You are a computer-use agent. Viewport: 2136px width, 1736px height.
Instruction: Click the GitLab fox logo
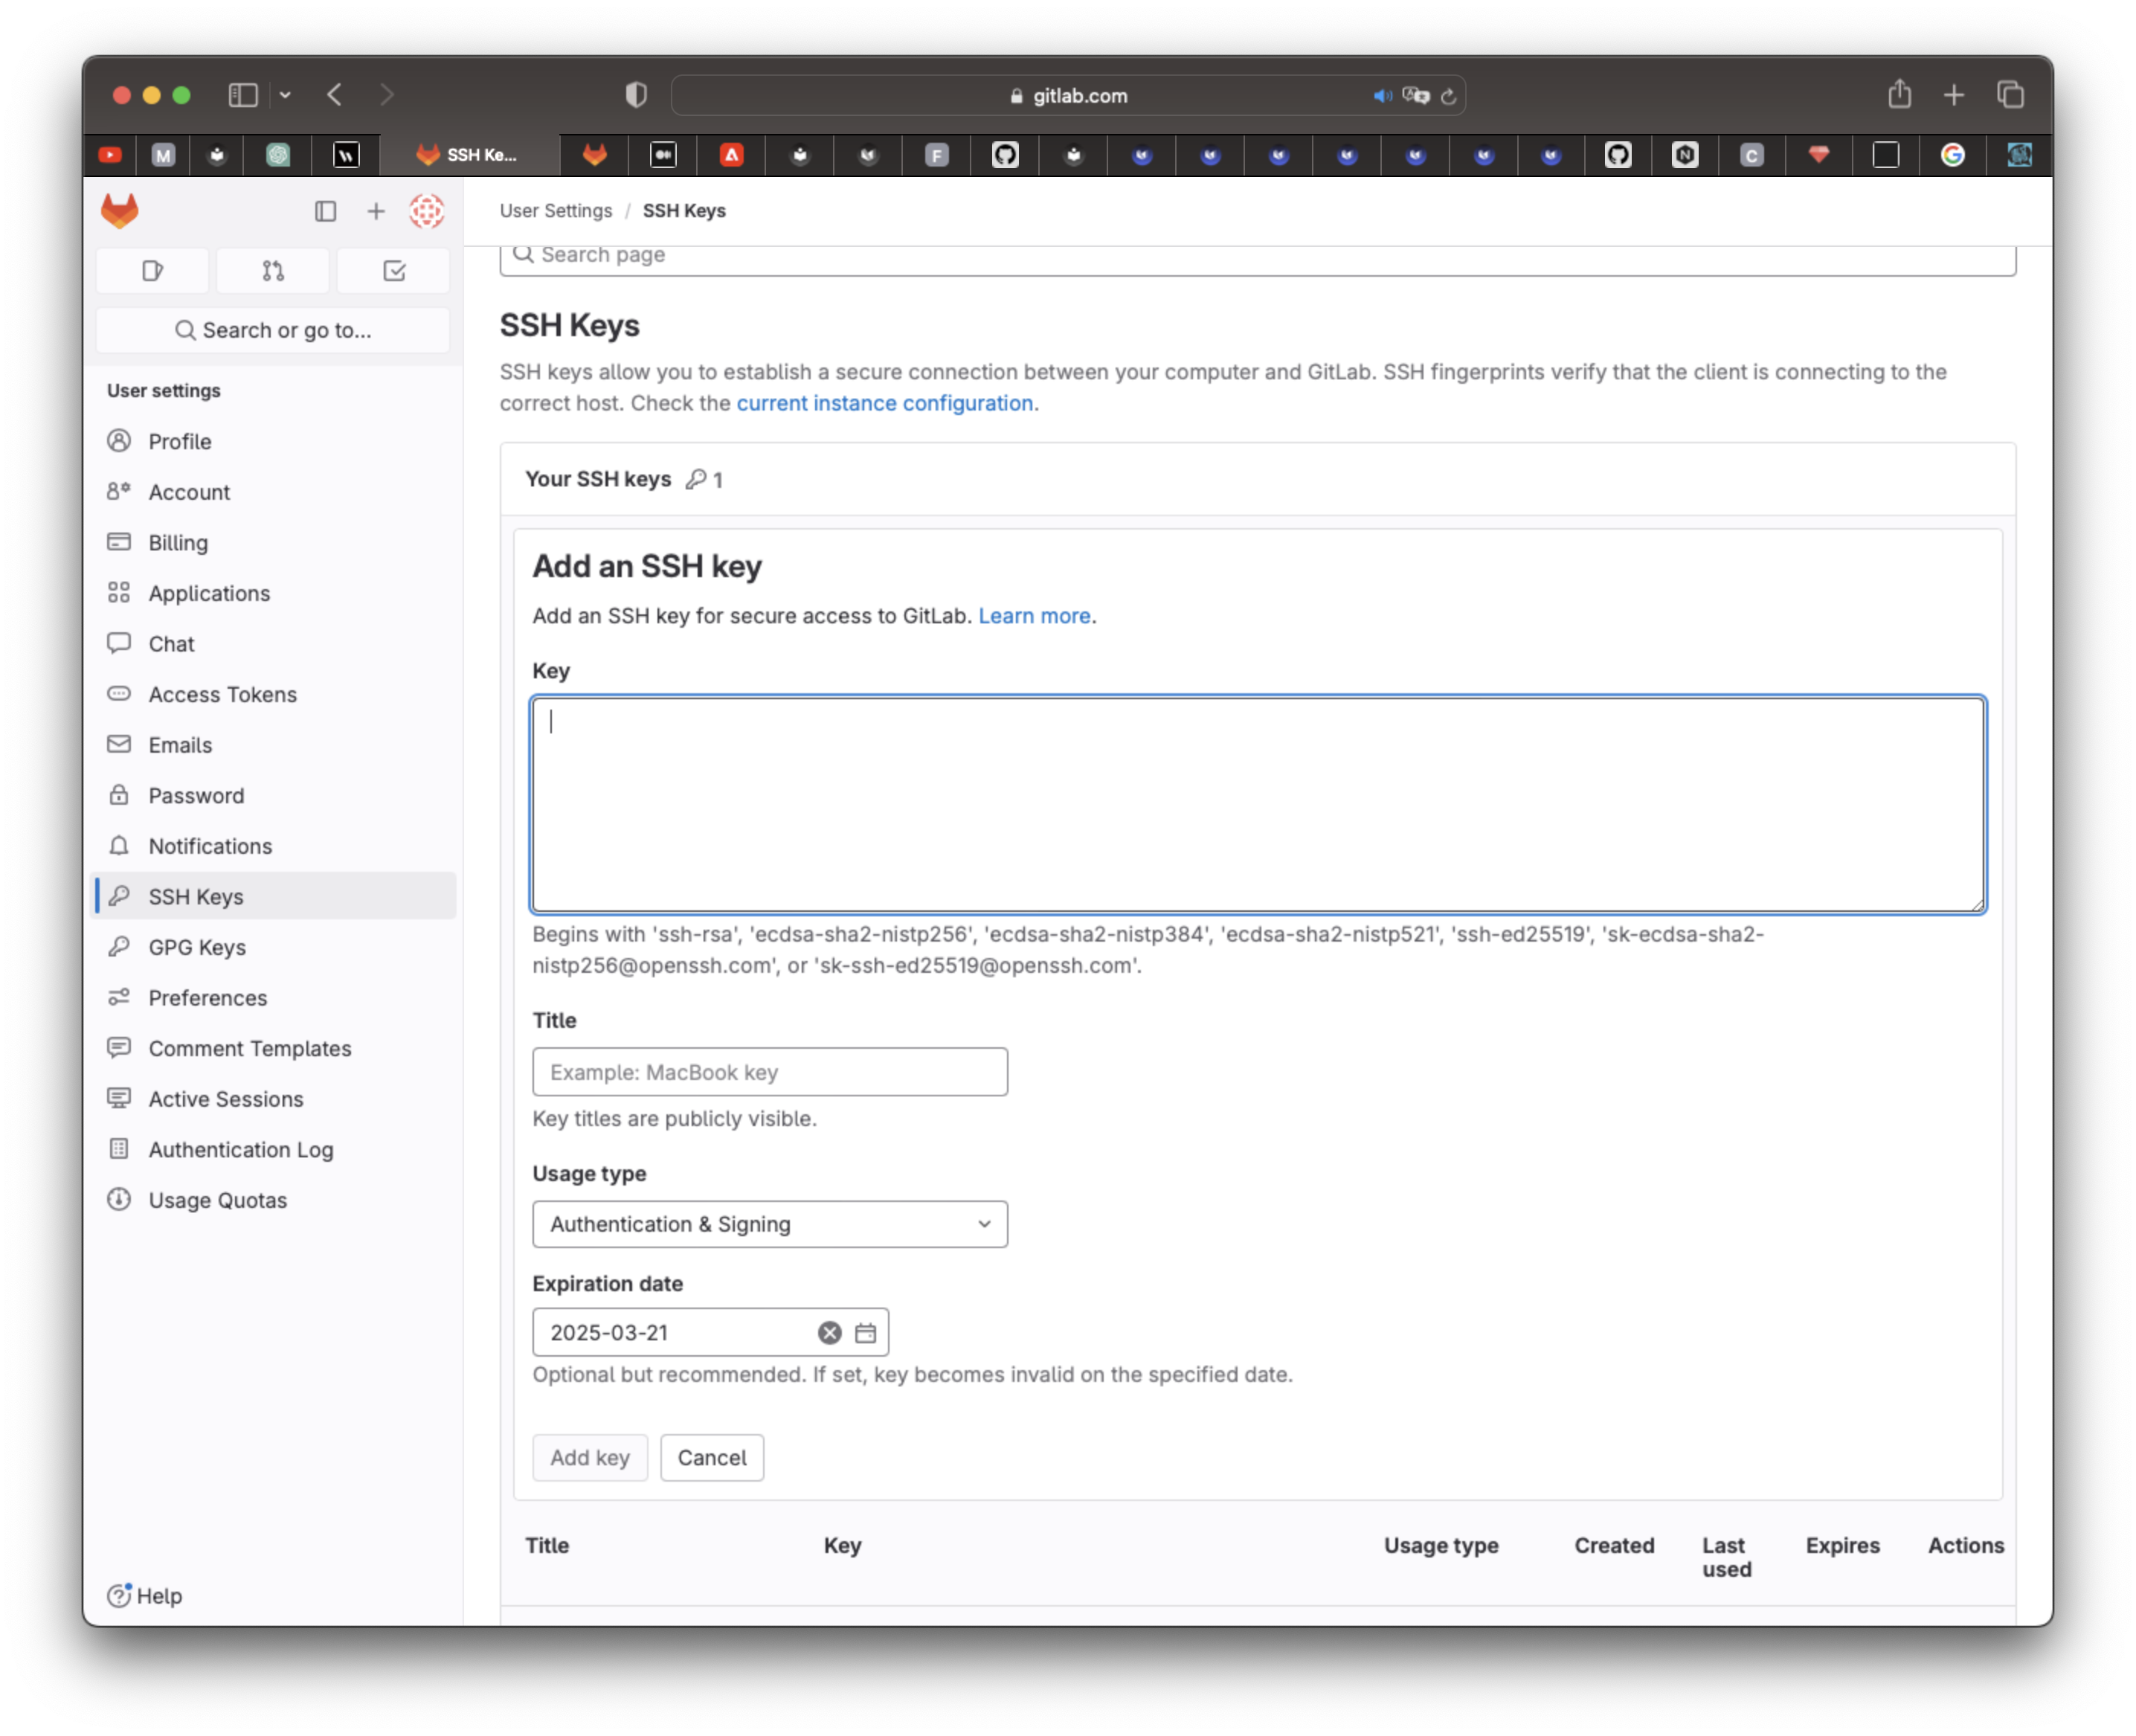click(x=119, y=211)
